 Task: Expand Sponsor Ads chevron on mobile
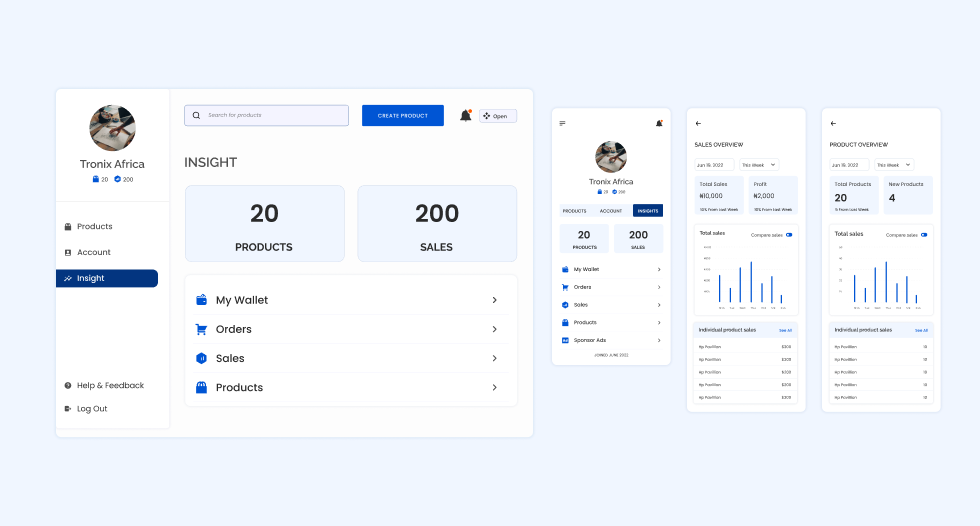click(x=658, y=340)
